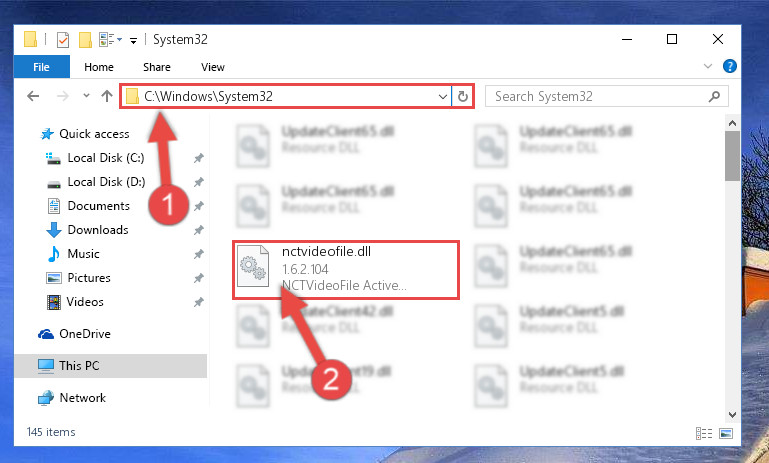Switch to Details view layout icon
The image size is (769, 463).
click(x=704, y=433)
